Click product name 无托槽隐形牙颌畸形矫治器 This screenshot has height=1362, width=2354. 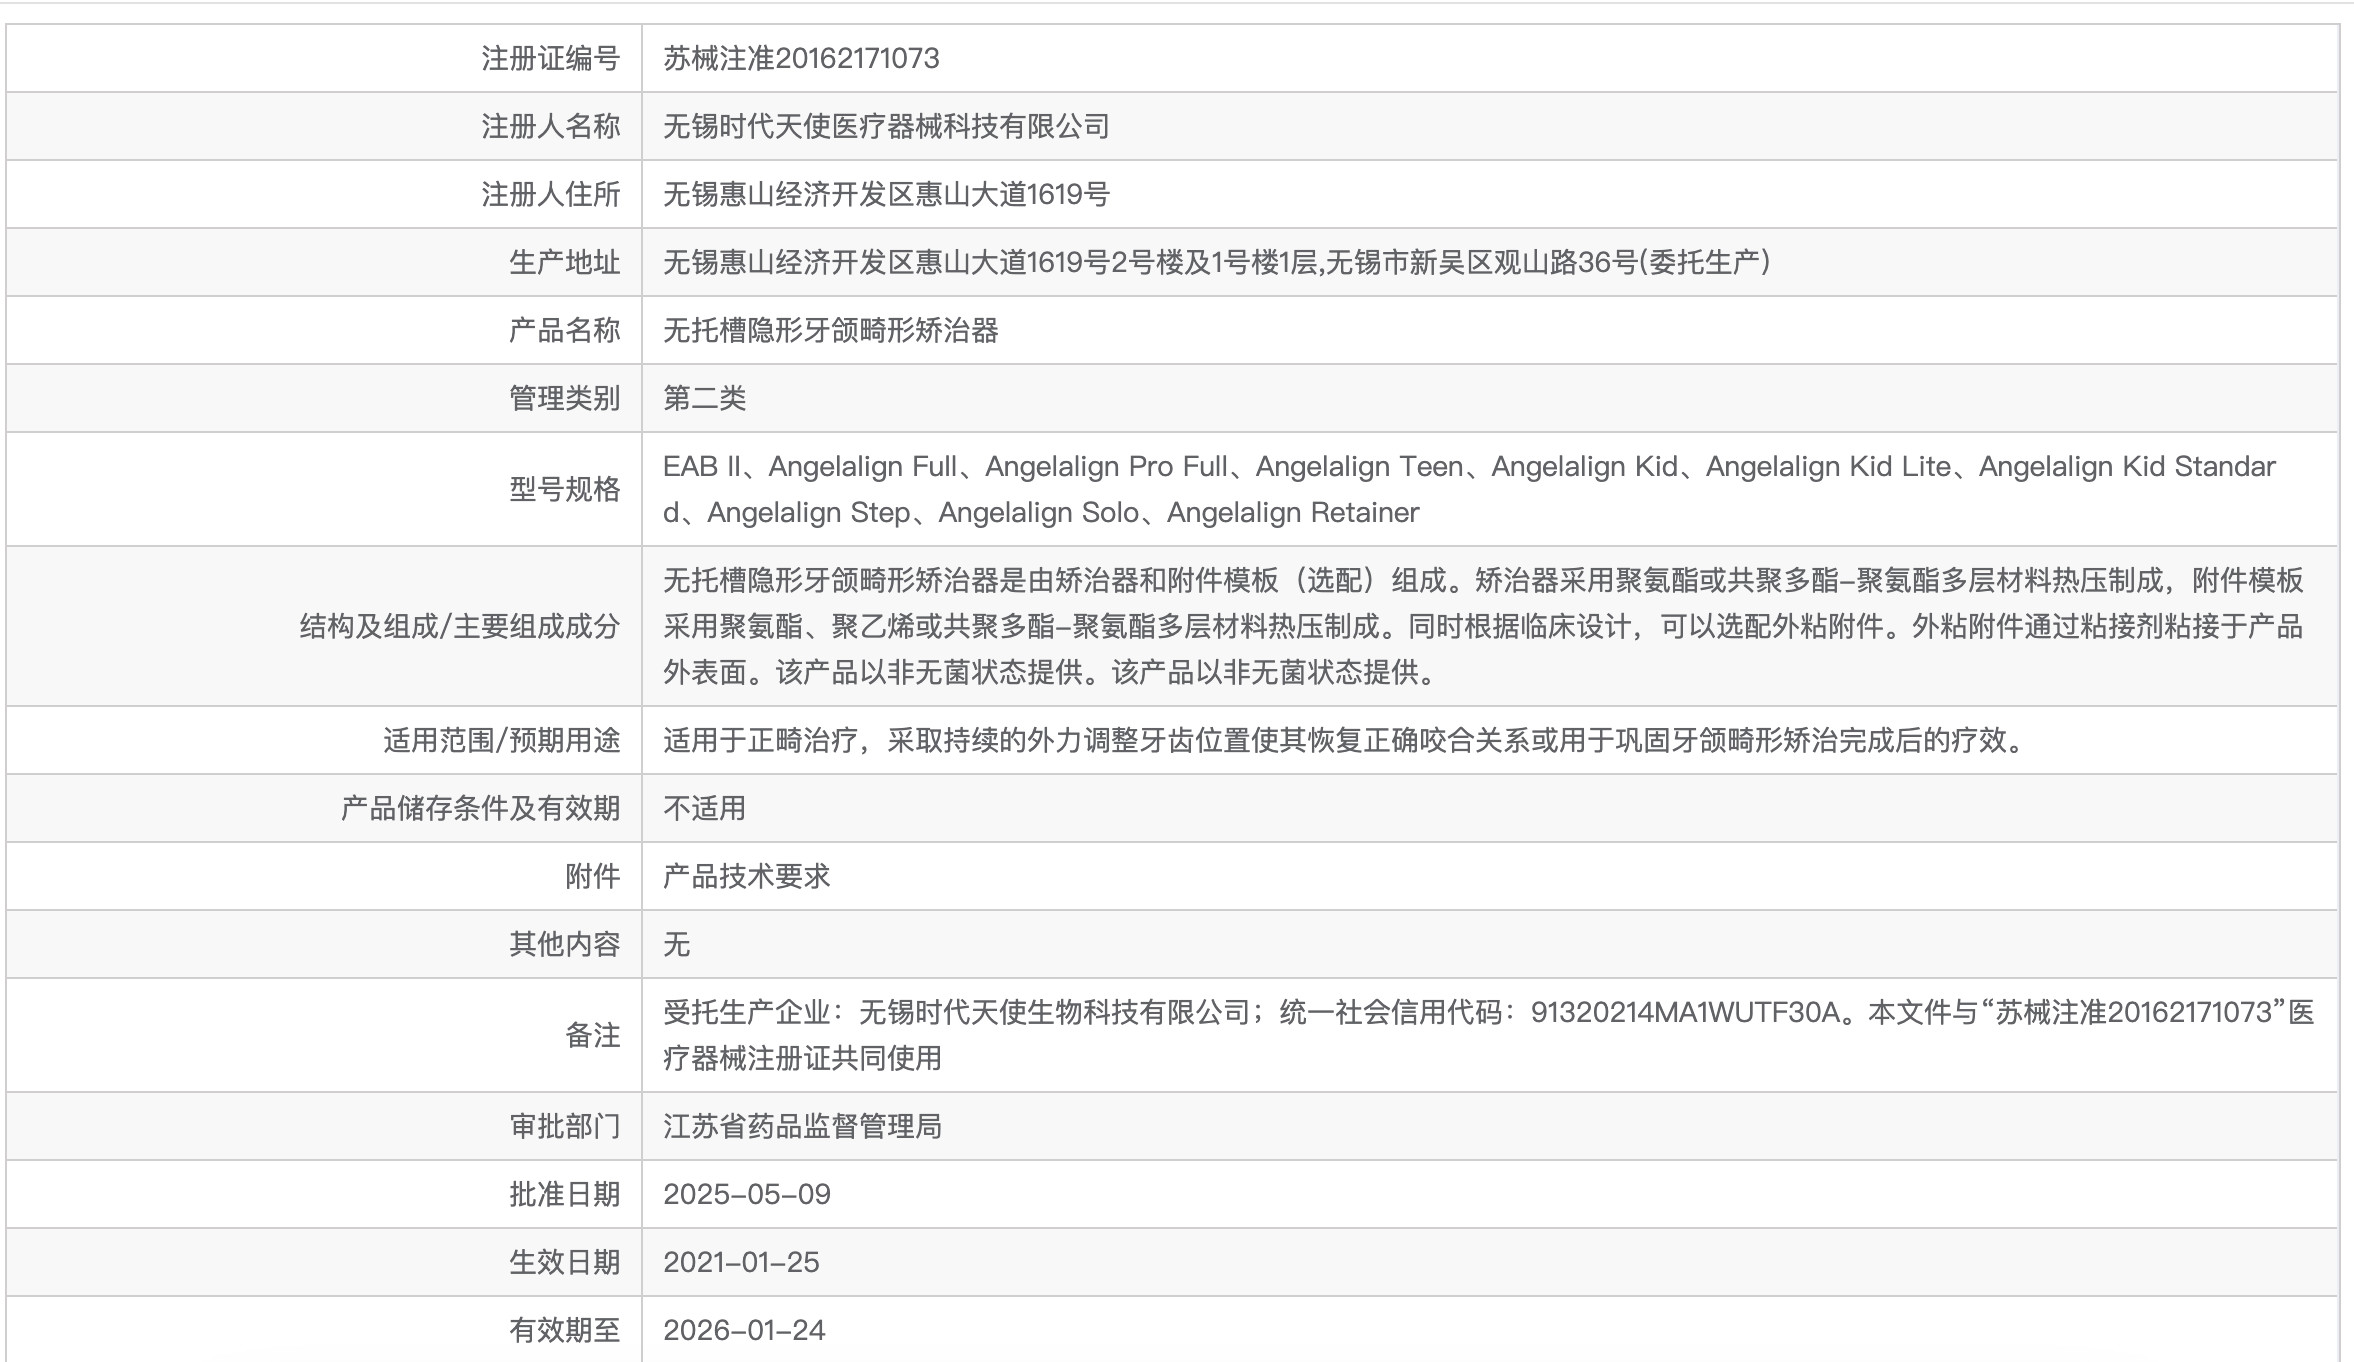pos(830,331)
